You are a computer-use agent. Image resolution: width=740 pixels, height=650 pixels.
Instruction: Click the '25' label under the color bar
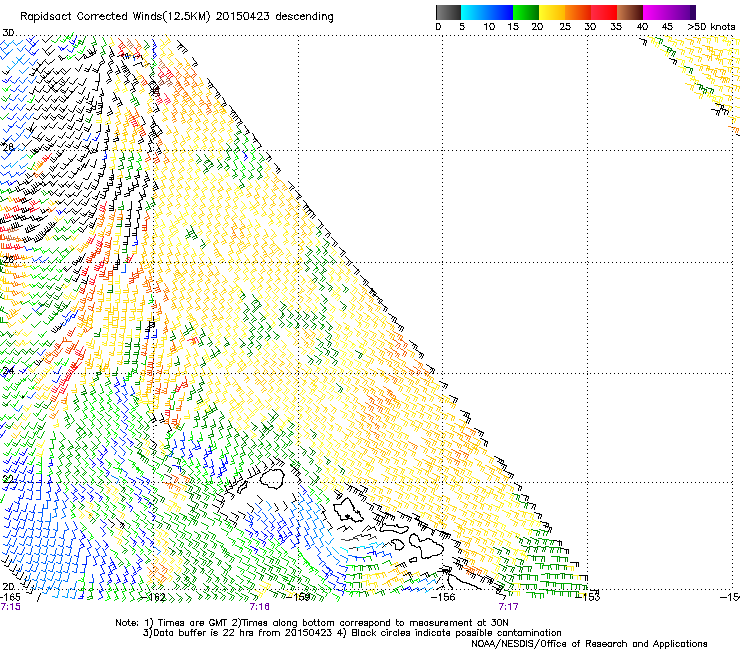pyautogui.click(x=565, y=27)
